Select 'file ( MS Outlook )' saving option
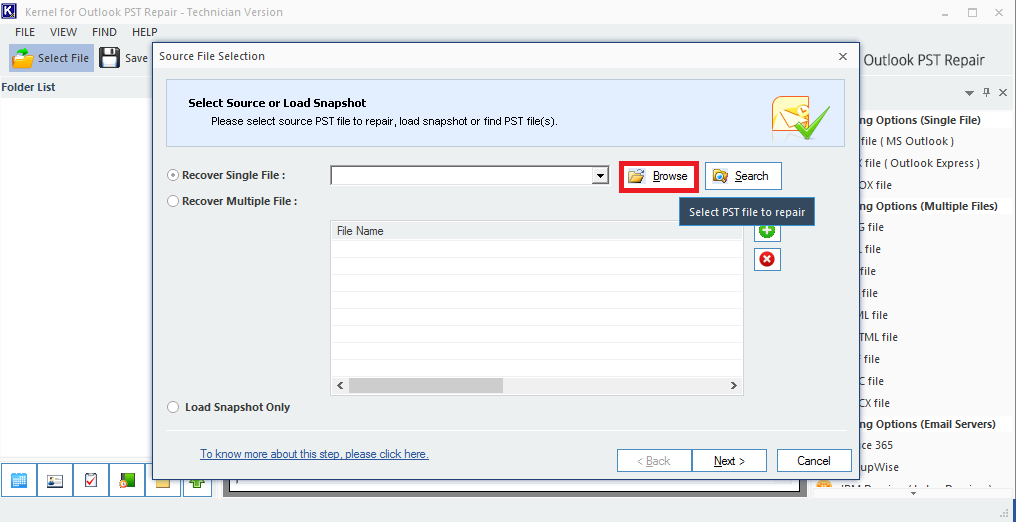The width and height of the screenshot is (1016, 522). point(907,141)
